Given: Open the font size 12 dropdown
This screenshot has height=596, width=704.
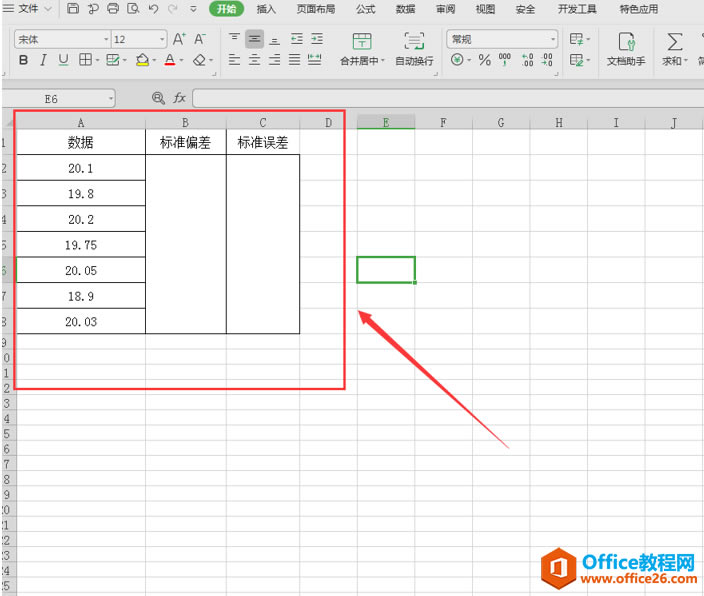Looking at the screenshot, I should 162,40.
